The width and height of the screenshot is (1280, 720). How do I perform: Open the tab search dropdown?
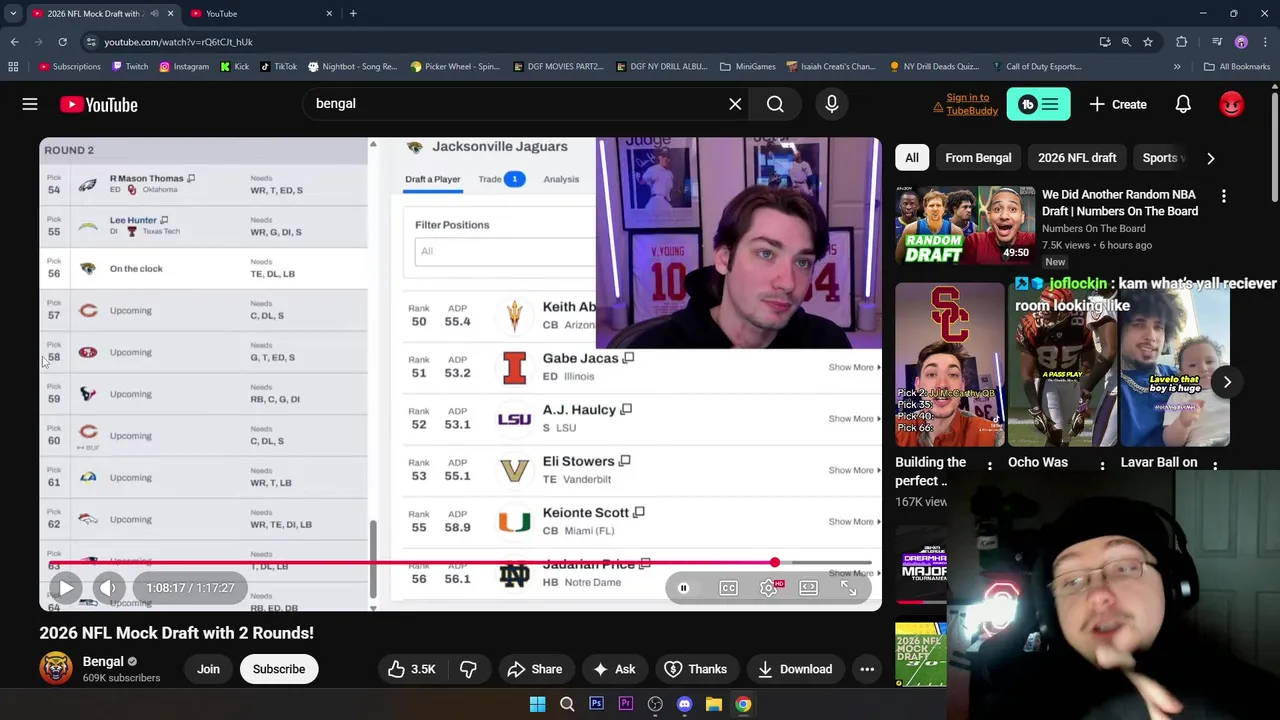tap(13, 14)
